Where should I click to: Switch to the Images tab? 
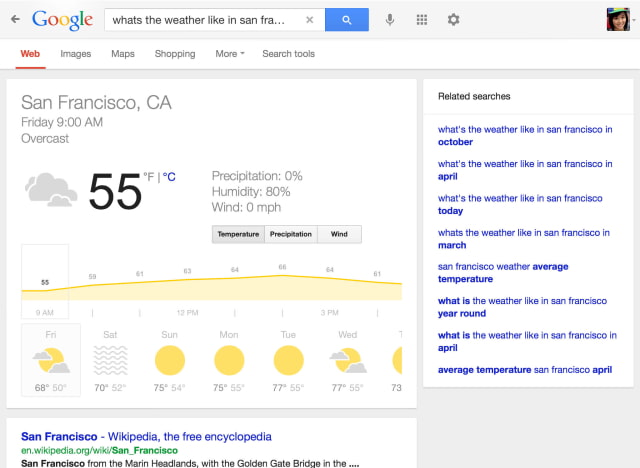pyautogui.click(x=75, y=54)
